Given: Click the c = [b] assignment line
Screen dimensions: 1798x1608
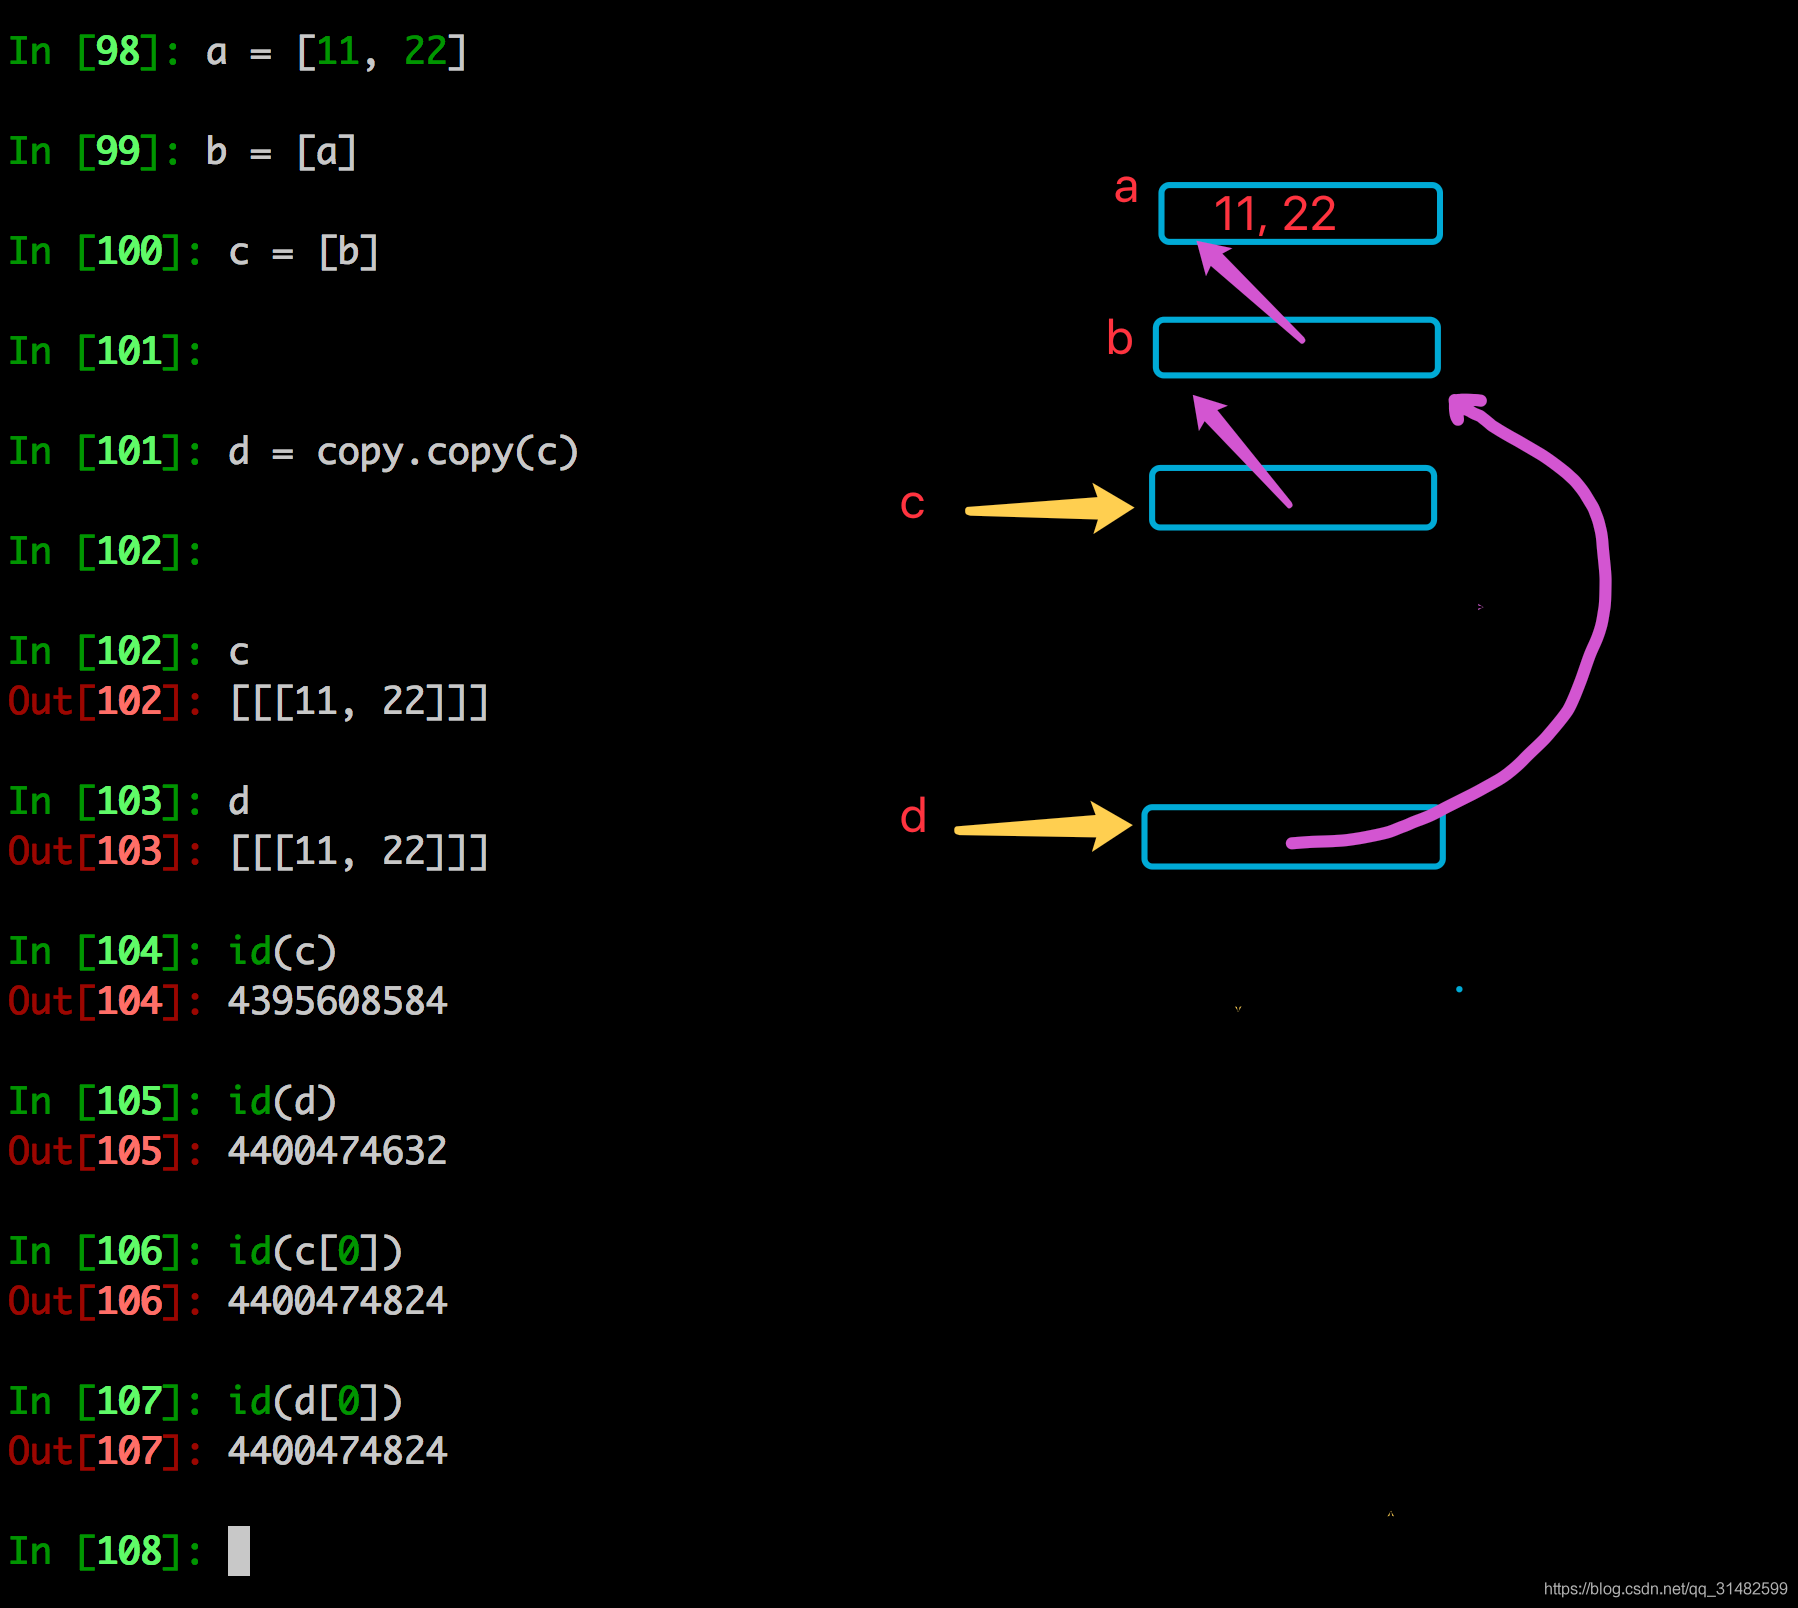Looking at the screenshot, I should pyautogui.click(x=304, y=252).
